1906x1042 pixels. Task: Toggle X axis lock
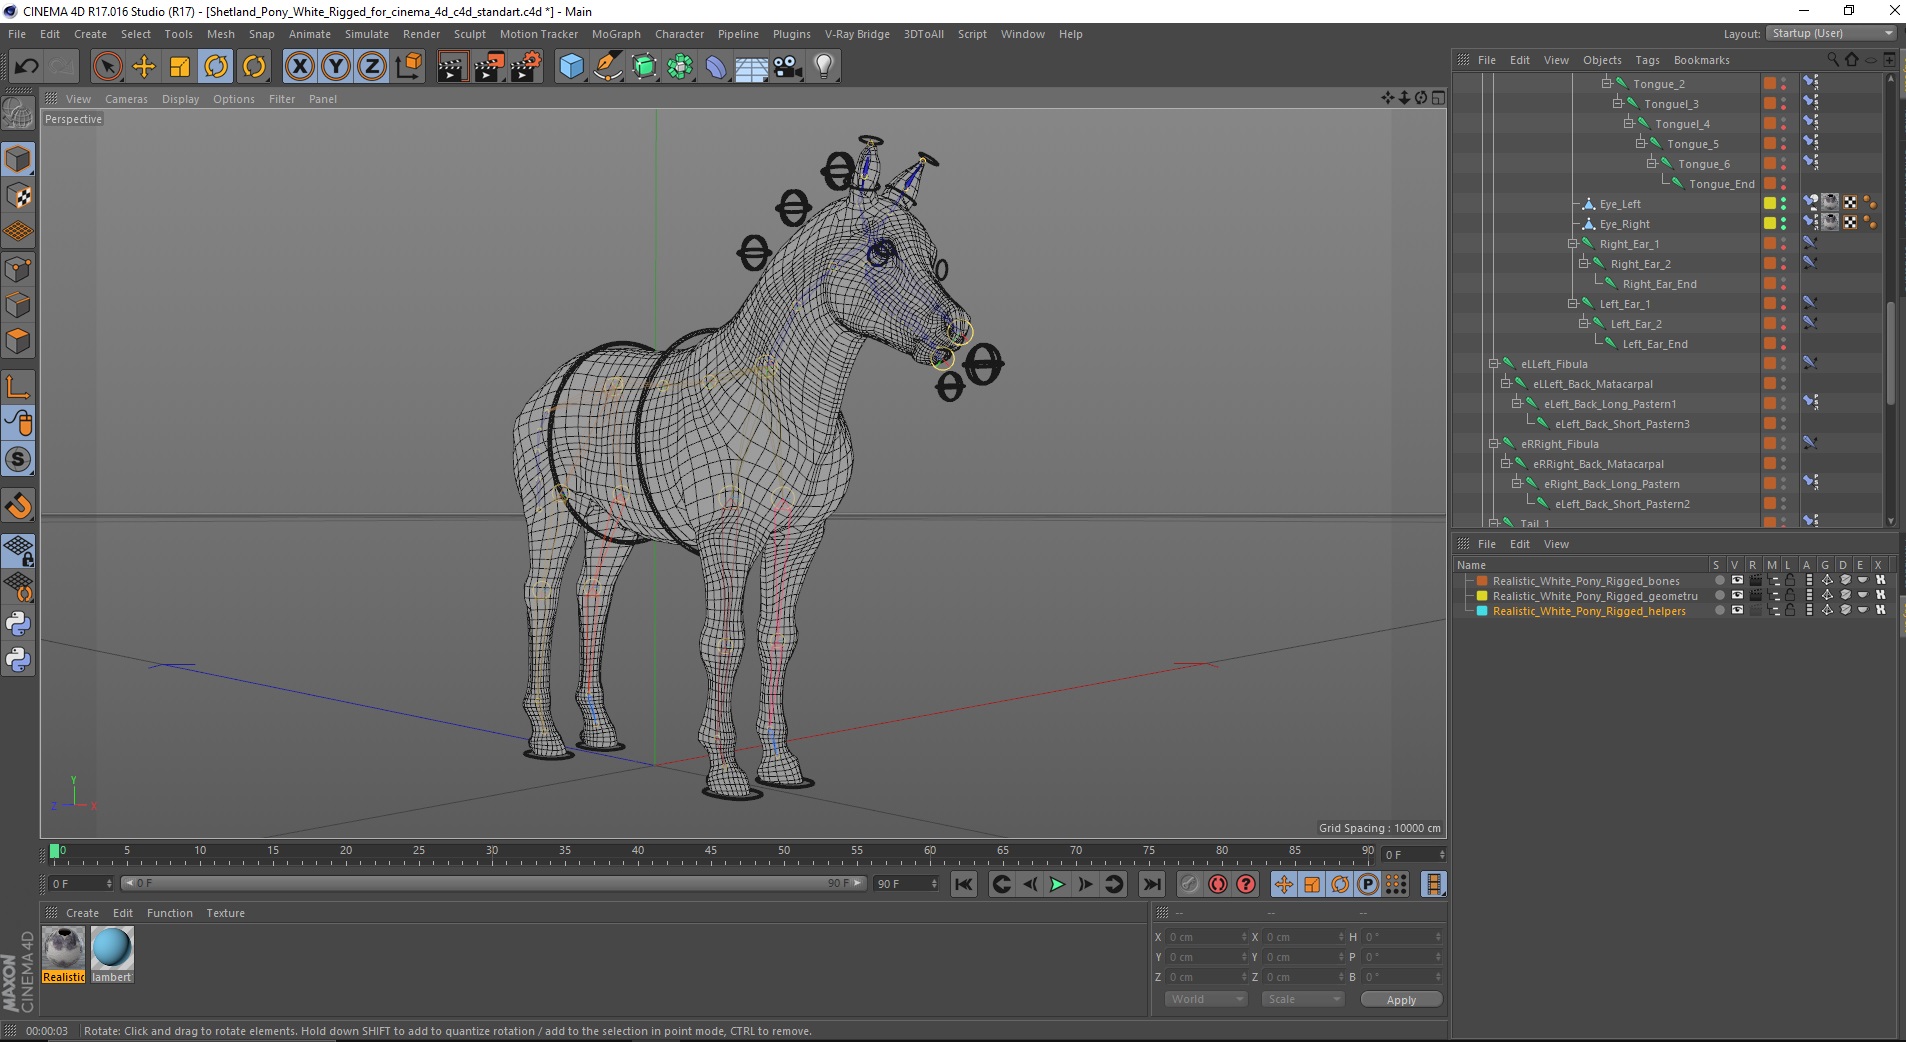[x=300, y=67]
